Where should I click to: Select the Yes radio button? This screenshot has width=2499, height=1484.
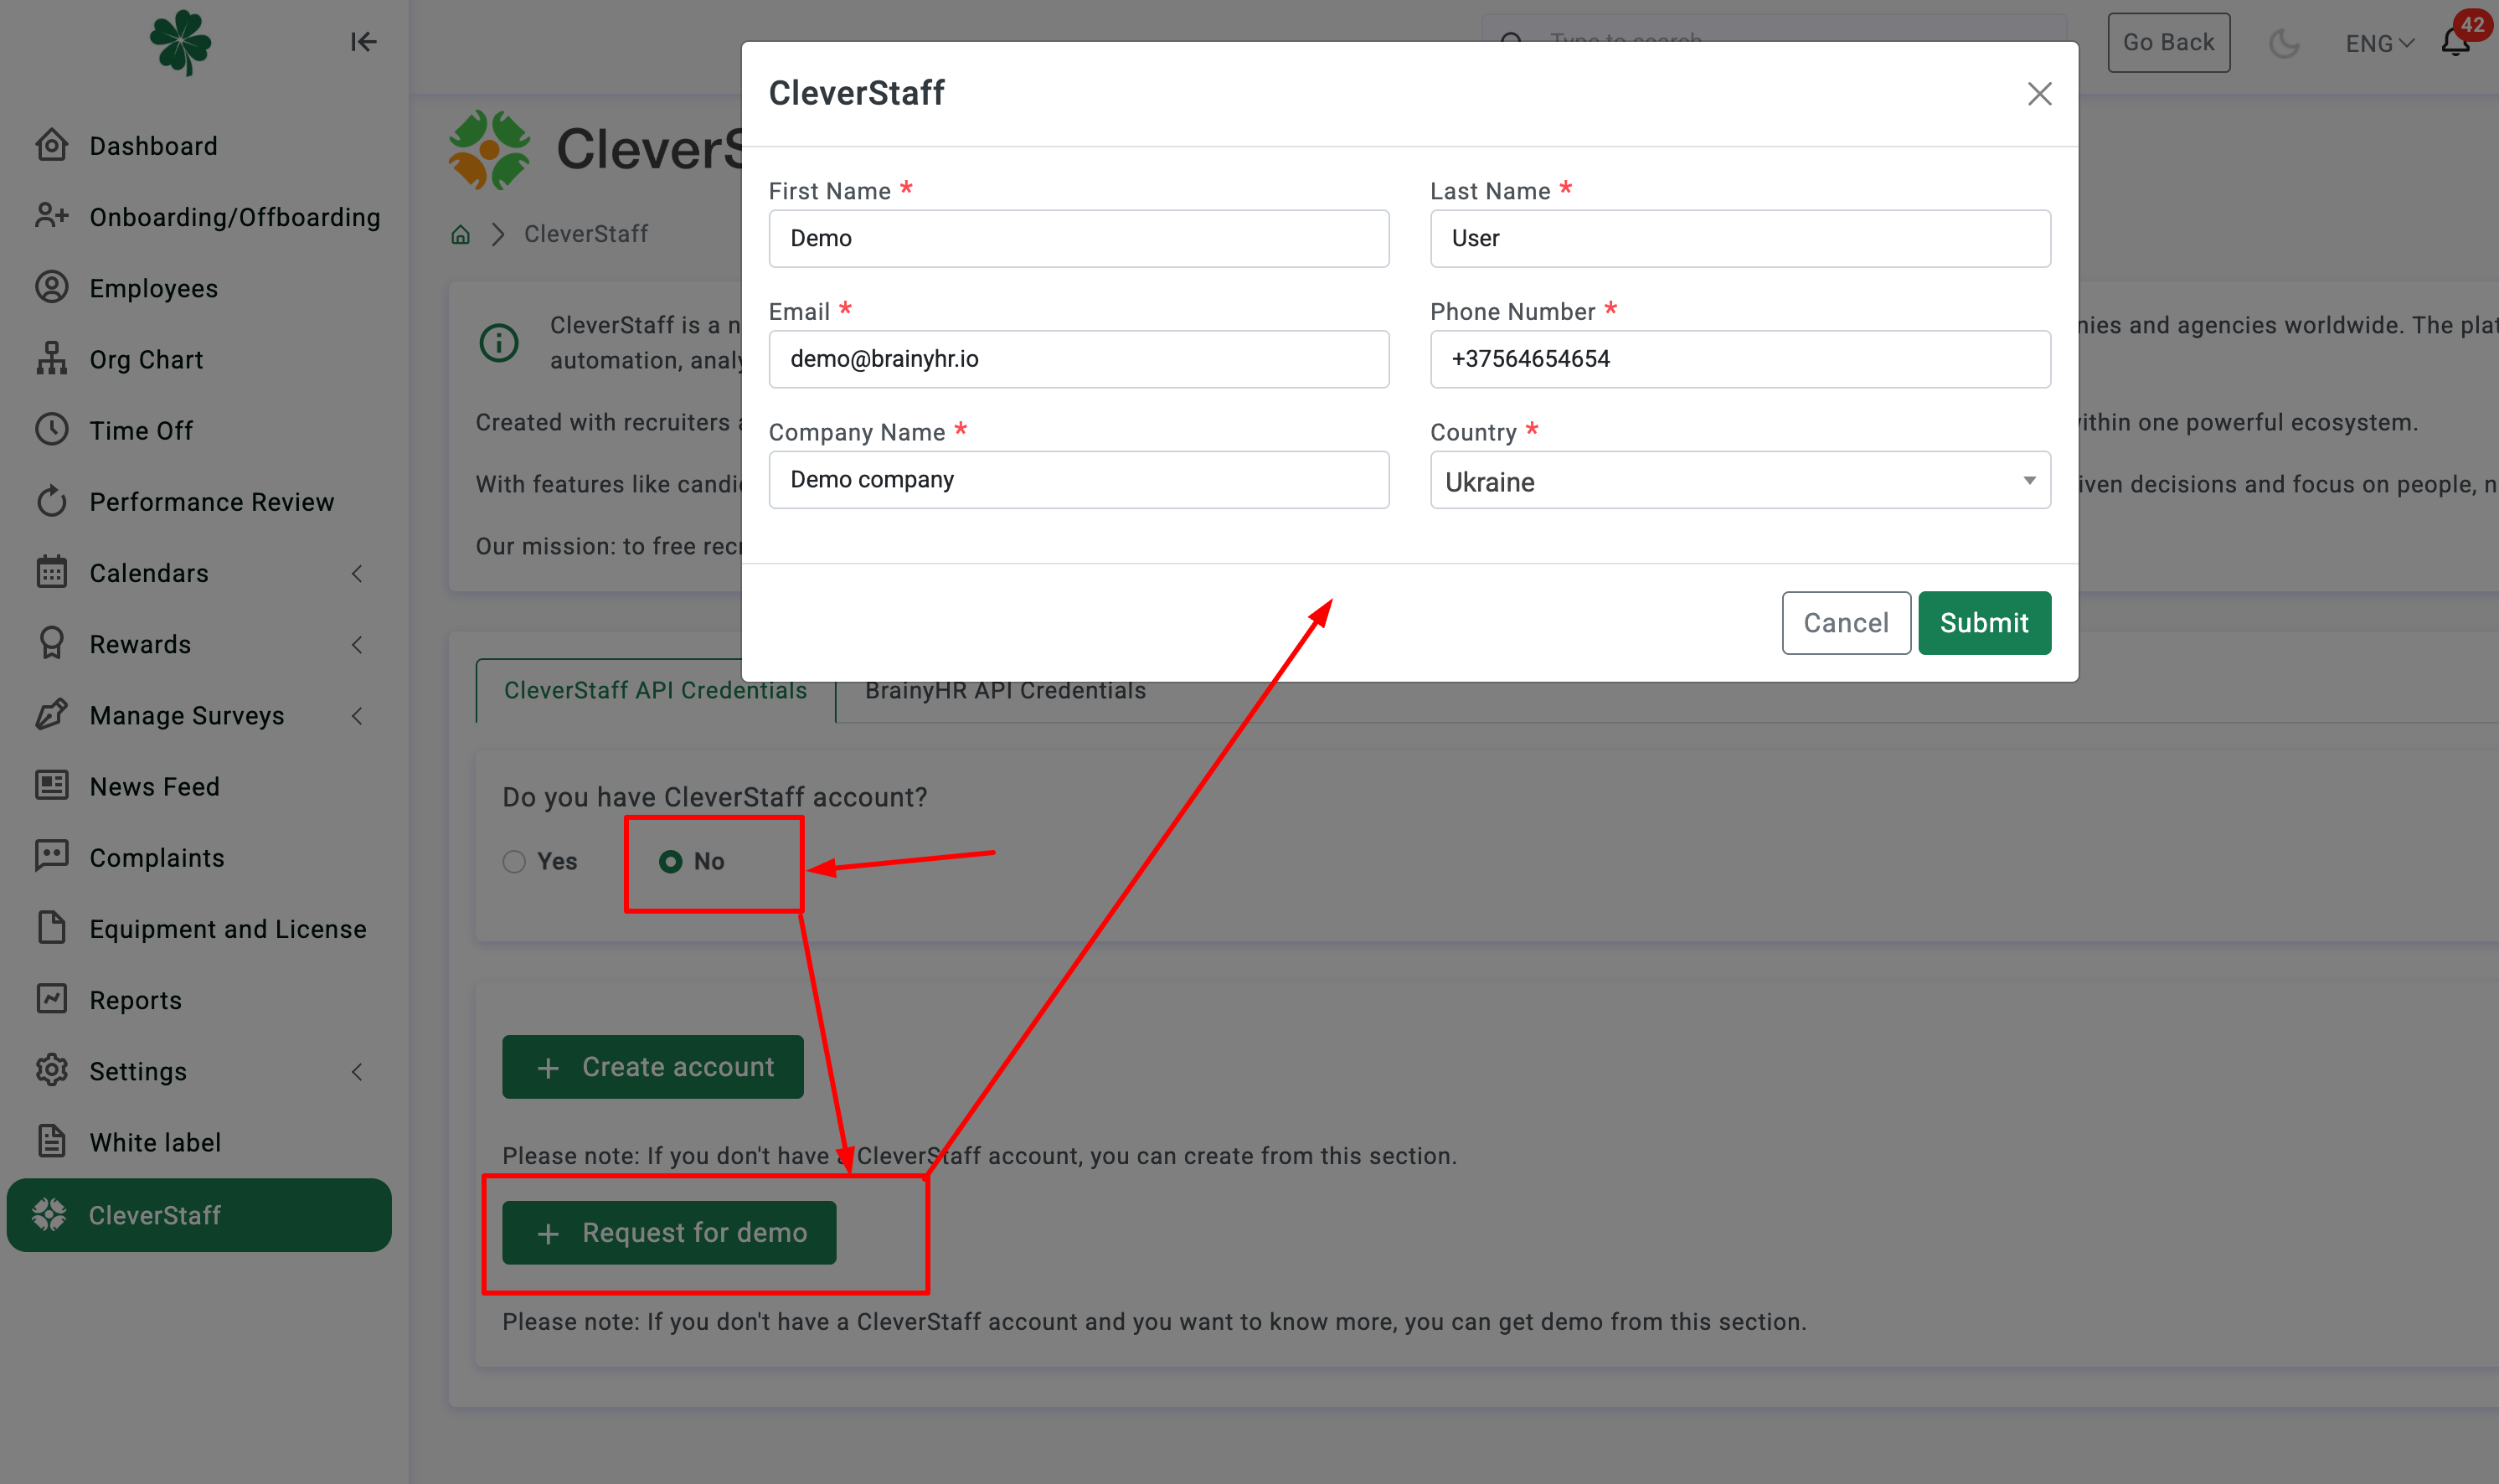(x=514, y=861)
